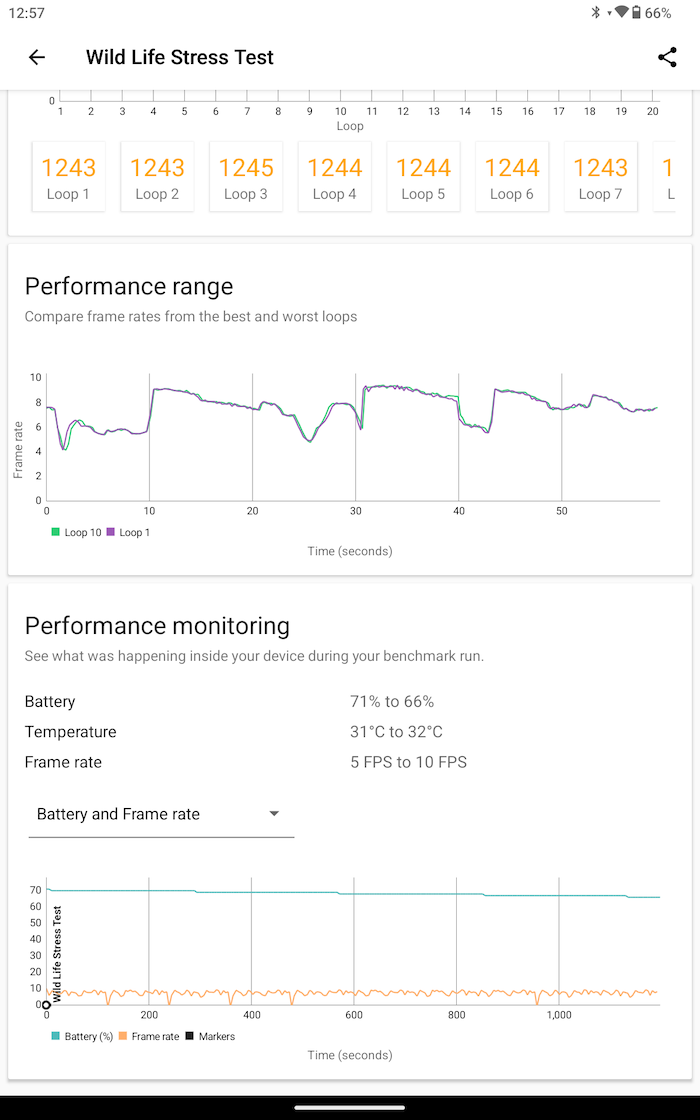Screen dimensions: 700x1120
Task: Toggle the Loop 10 legend entry
Action: (x=76, y=532)
